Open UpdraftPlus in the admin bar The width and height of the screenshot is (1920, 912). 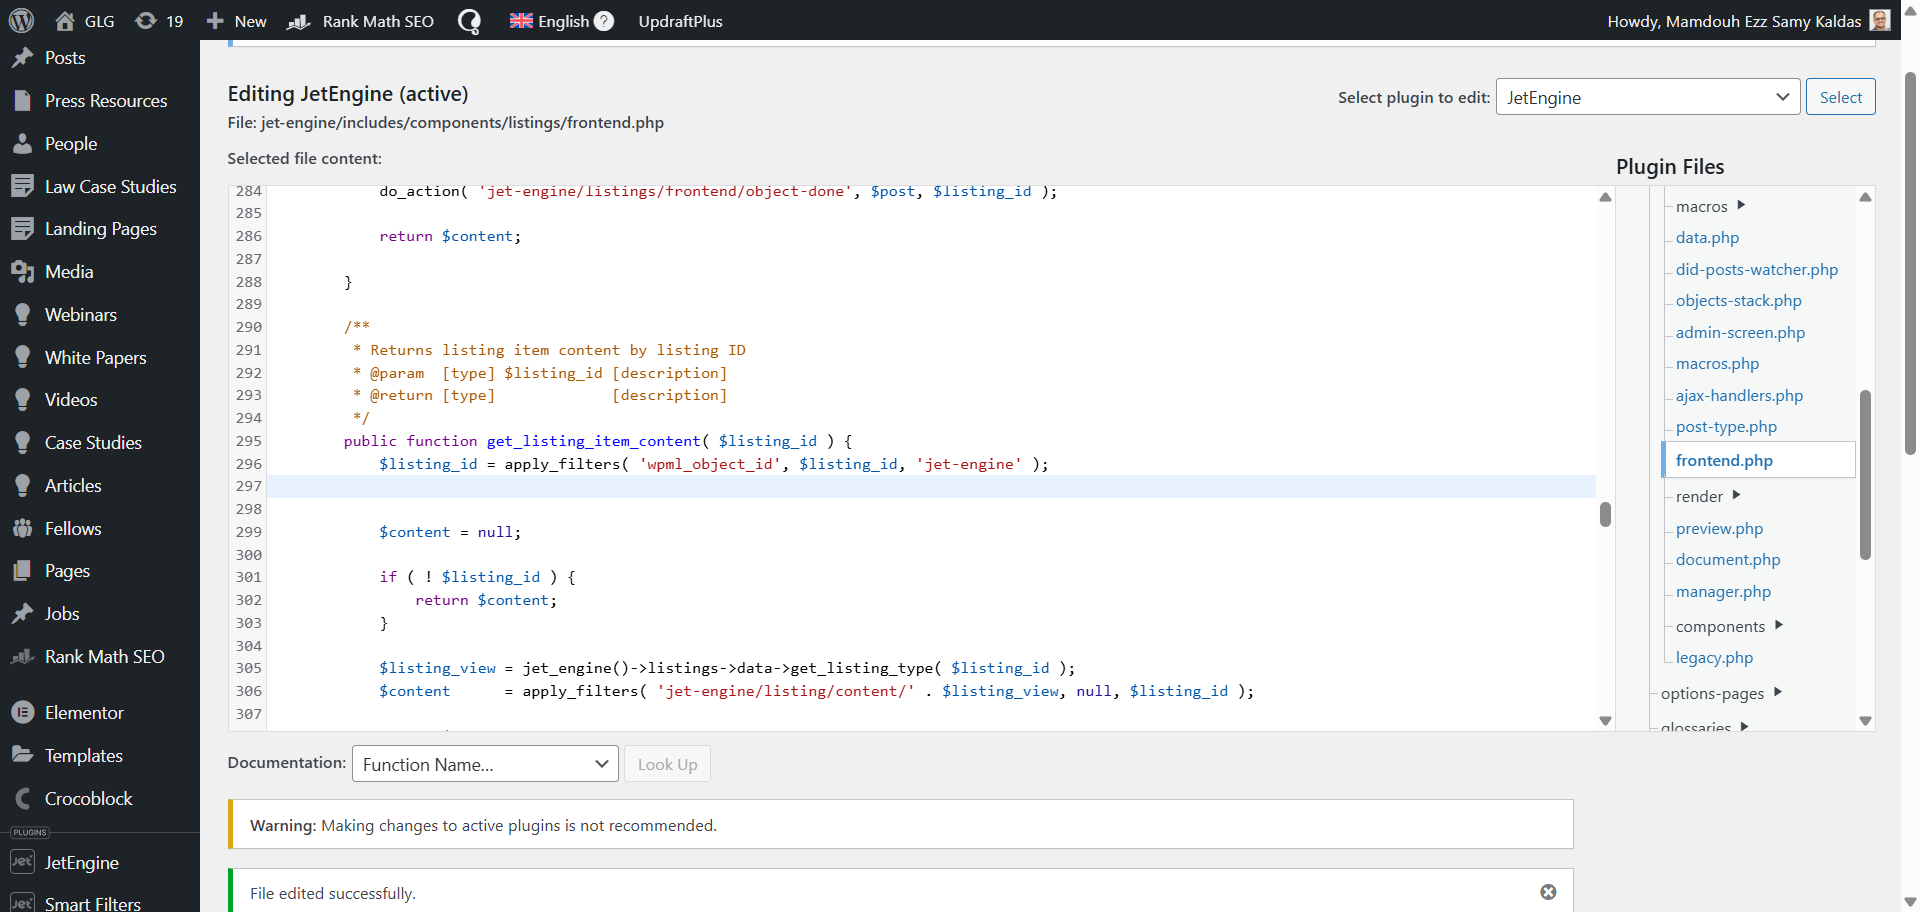point(680,21)
